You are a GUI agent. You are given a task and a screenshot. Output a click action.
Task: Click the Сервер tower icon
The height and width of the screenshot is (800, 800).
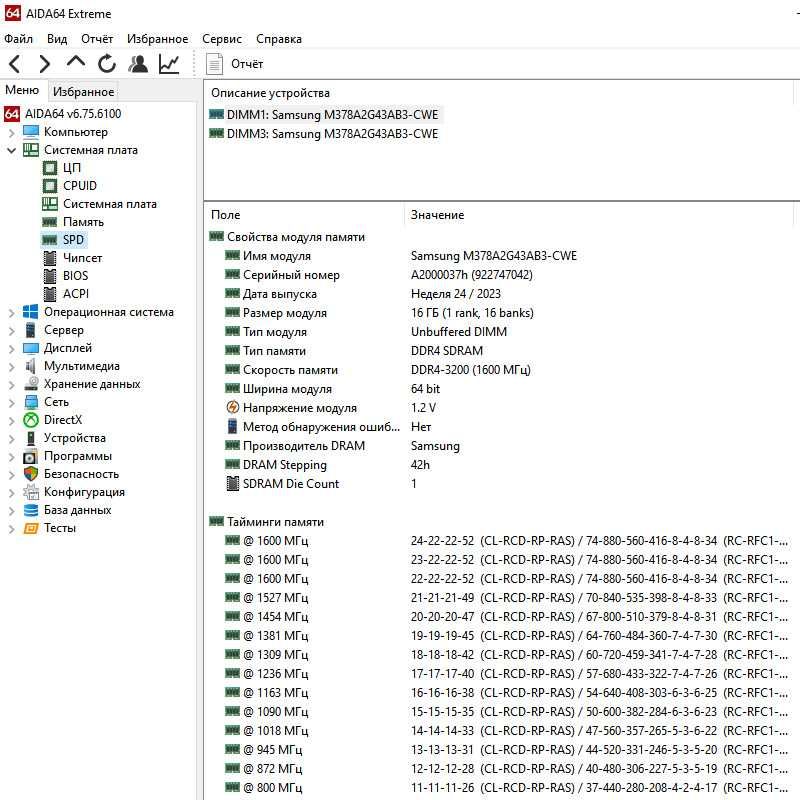(x=31, y=330)
